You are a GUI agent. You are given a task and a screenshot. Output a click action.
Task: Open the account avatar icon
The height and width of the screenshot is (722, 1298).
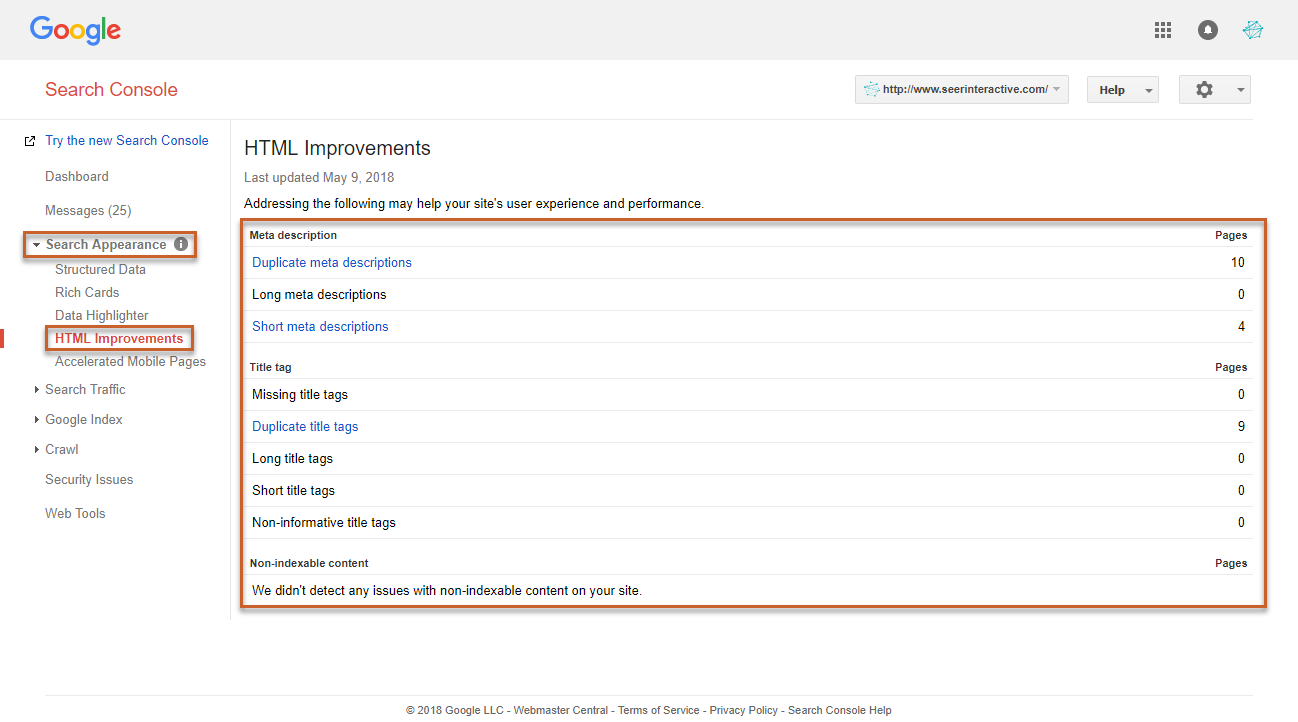pyautogui.click(x=1253, y=30)
